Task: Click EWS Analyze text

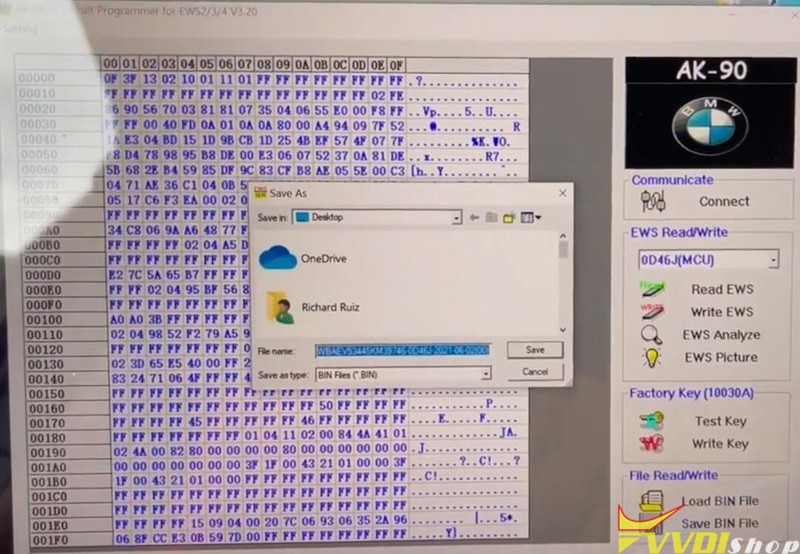Action: (x=721, y=335)
